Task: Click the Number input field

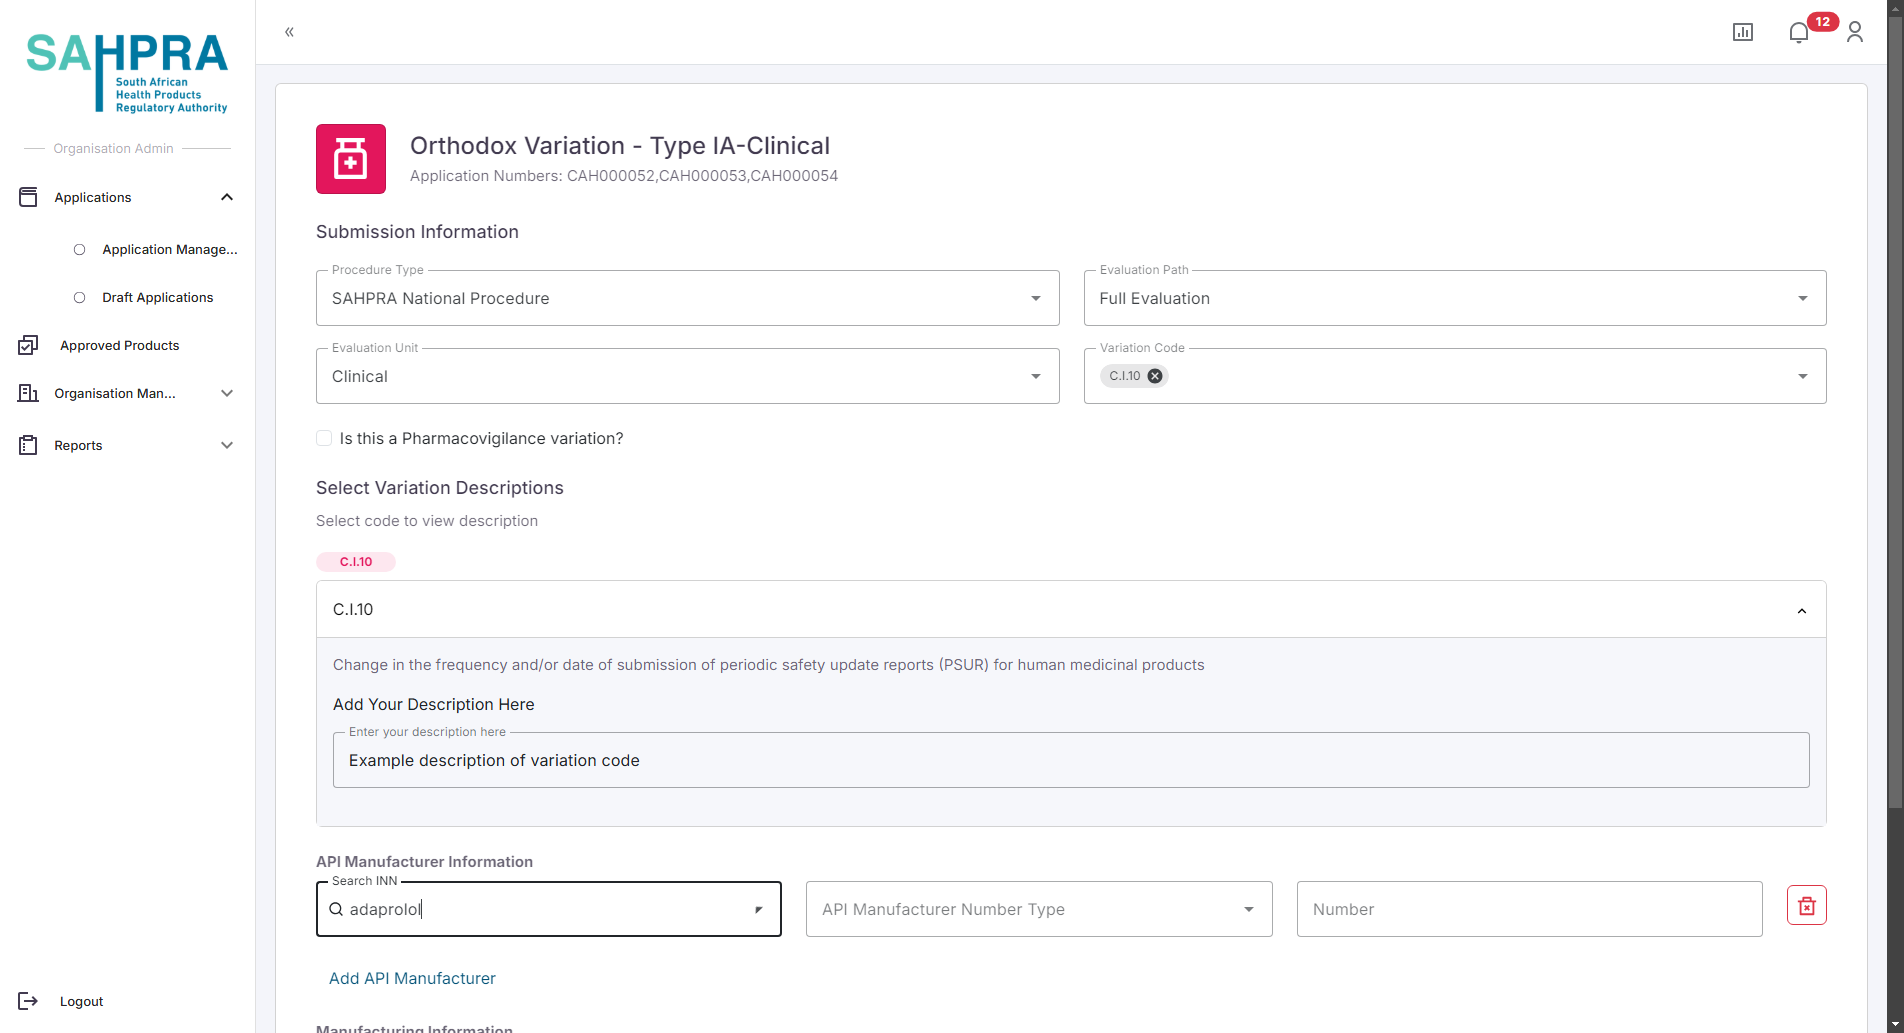Action: [1528, 909]
